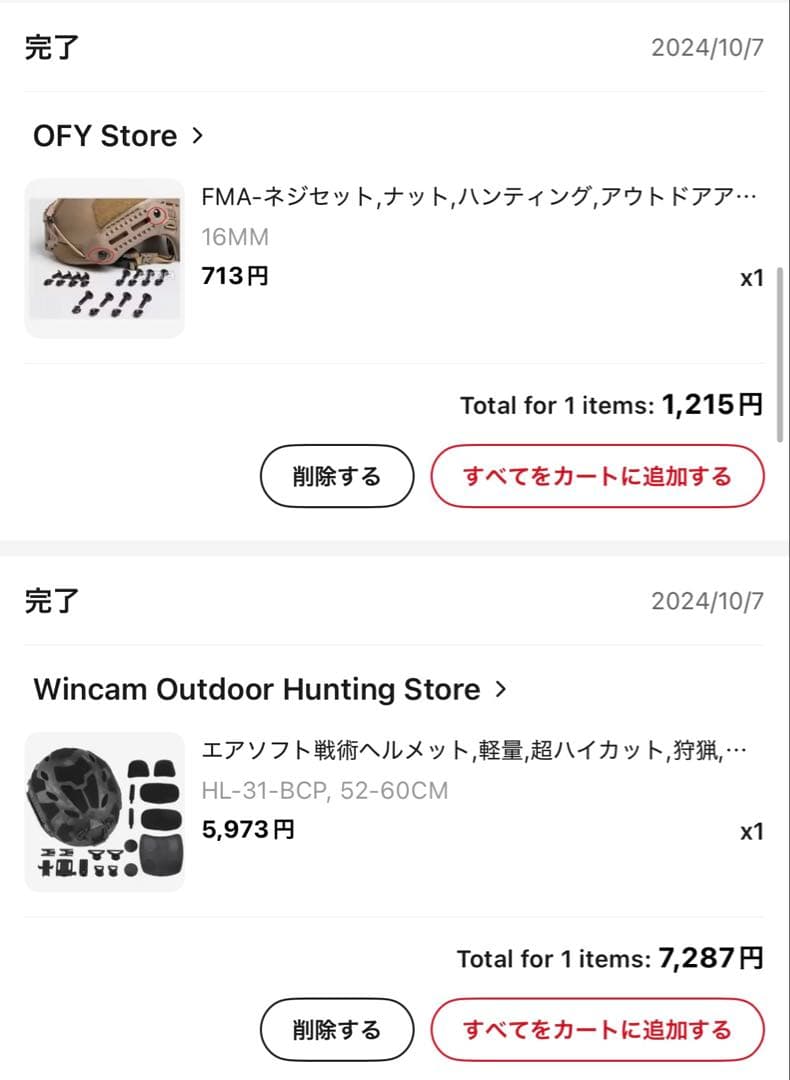Click the 完了 status of Wincam order
This screenshot has width=790, height=1080.
pos(51,601)
